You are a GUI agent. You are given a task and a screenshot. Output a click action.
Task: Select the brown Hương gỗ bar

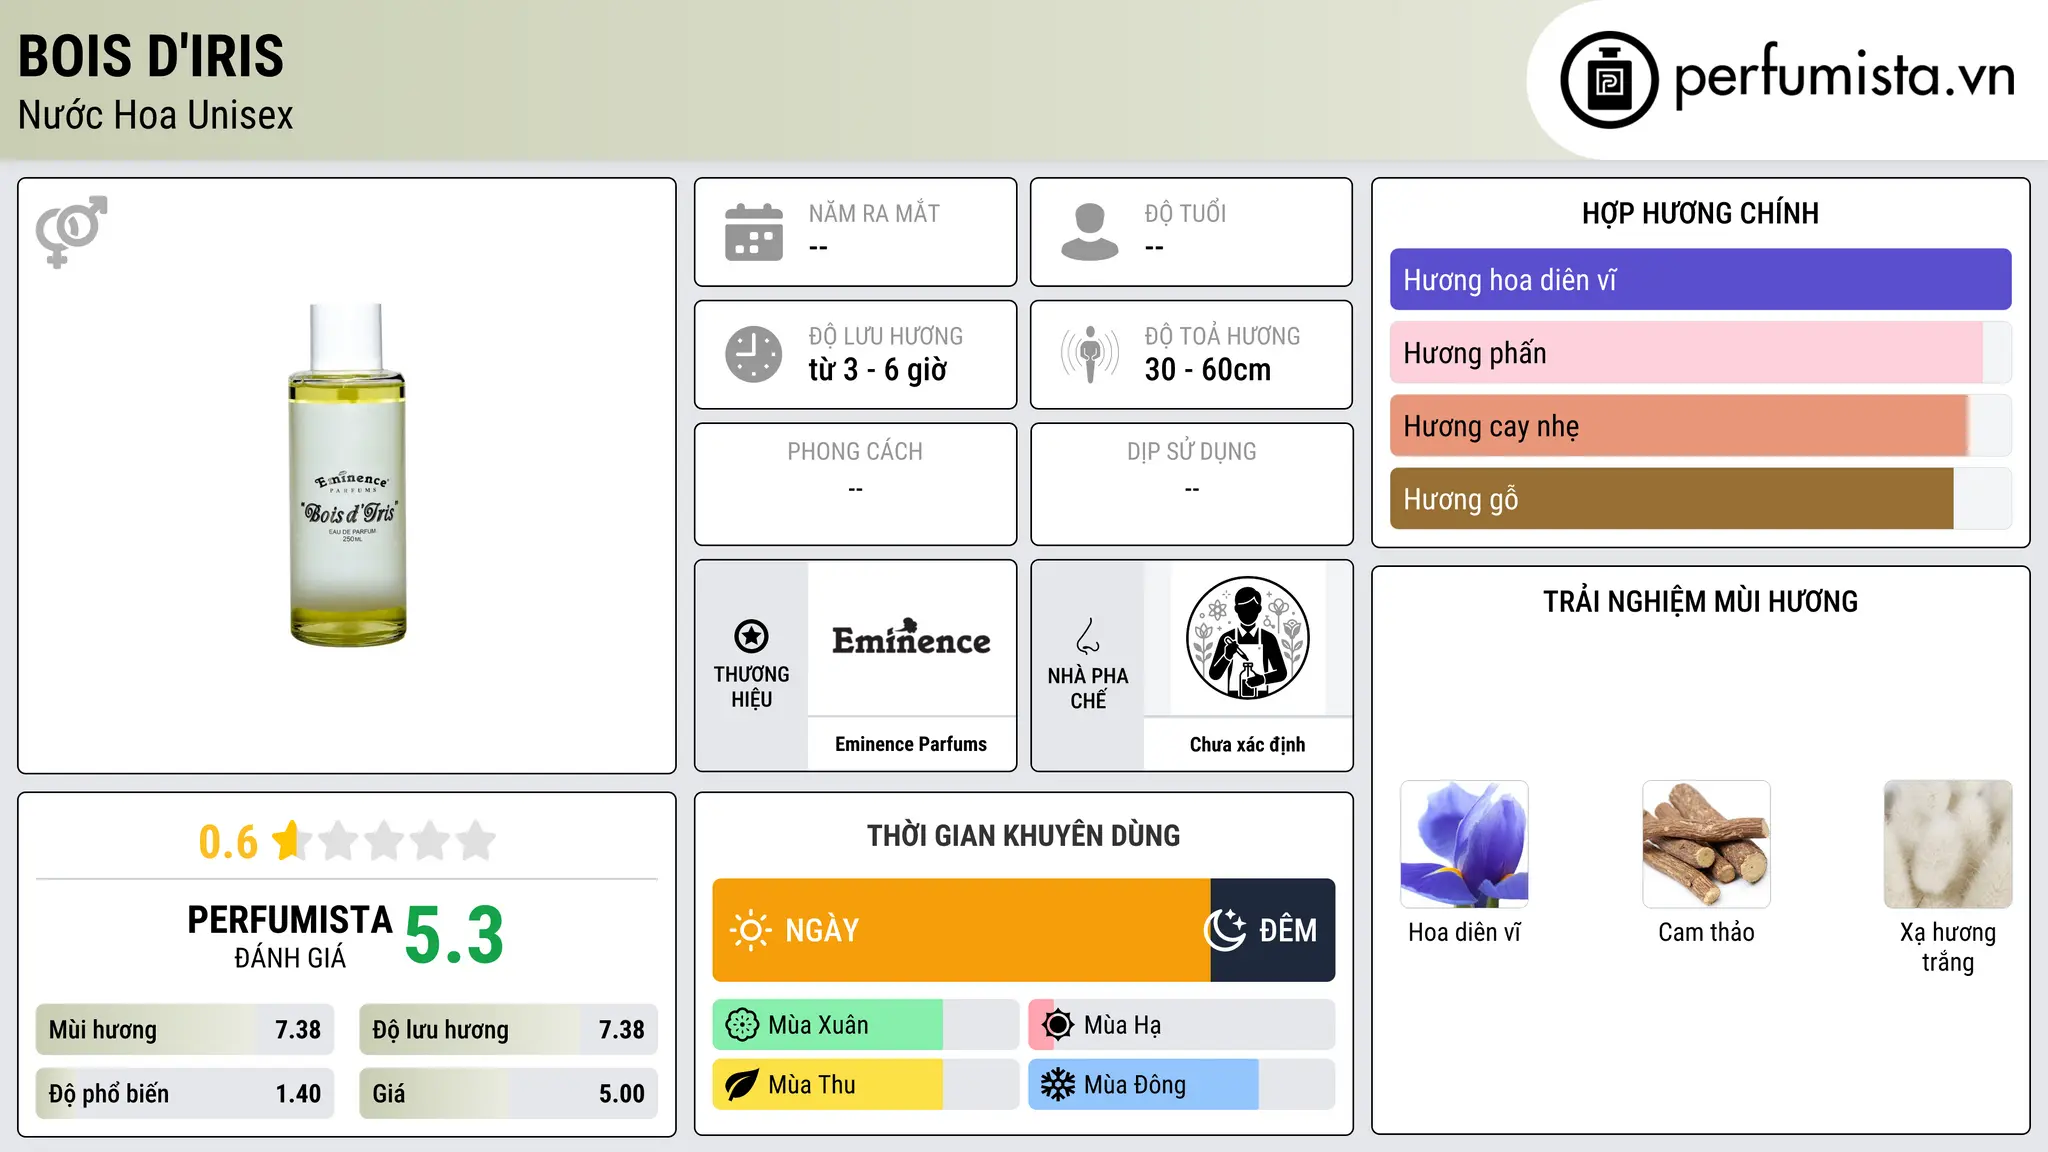[x=1700, y=499]
